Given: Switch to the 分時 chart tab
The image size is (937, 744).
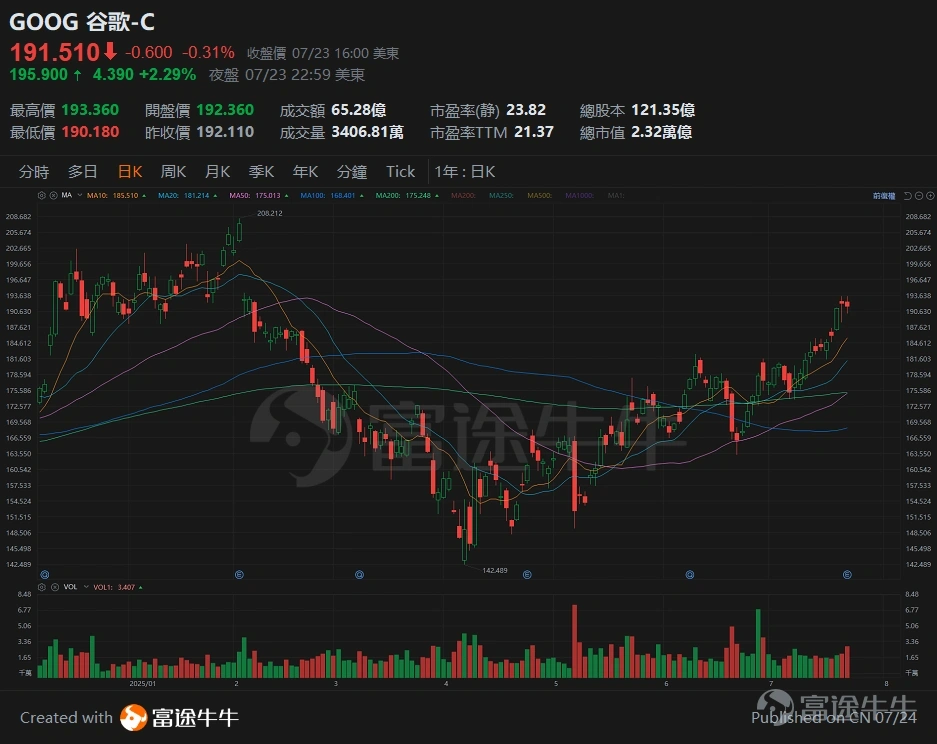Looking at the screenshot, I should [x=33, y=172].
